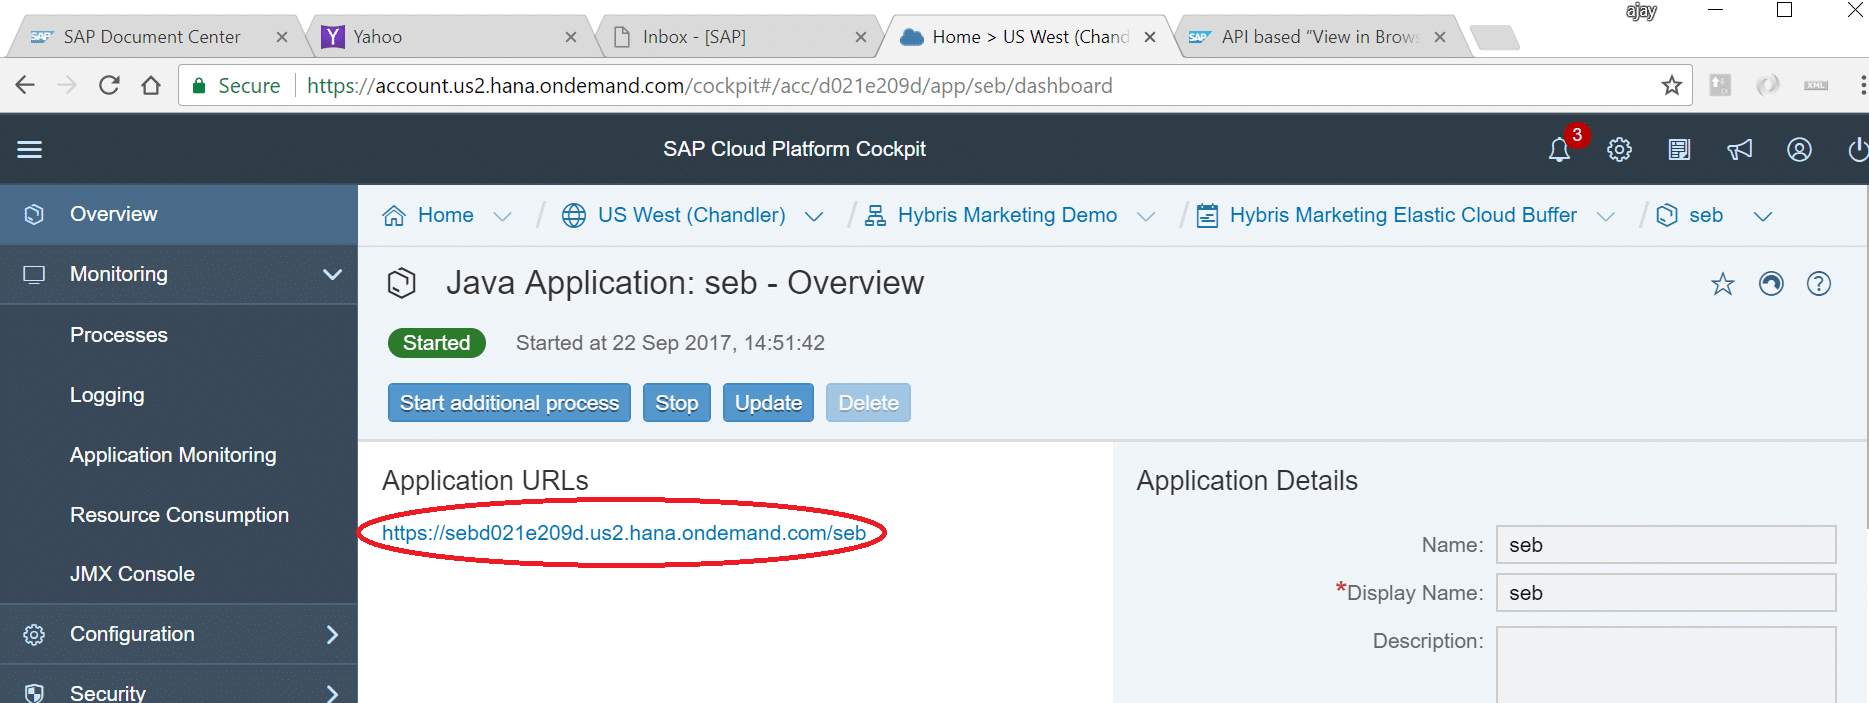Image resolution: width=1869 pixels, height=703 pixels.
Task: Open the user profile icon
Action: [1799, 150]
